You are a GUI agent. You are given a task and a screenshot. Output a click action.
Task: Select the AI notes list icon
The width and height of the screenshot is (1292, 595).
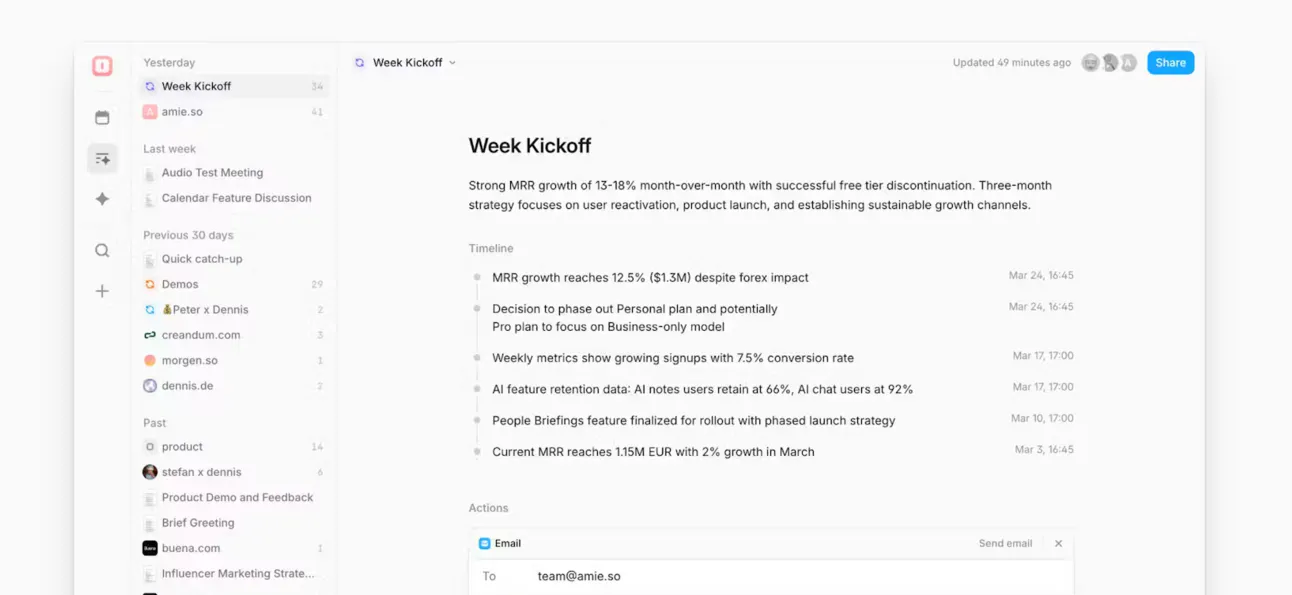click(x=102, y=159)
